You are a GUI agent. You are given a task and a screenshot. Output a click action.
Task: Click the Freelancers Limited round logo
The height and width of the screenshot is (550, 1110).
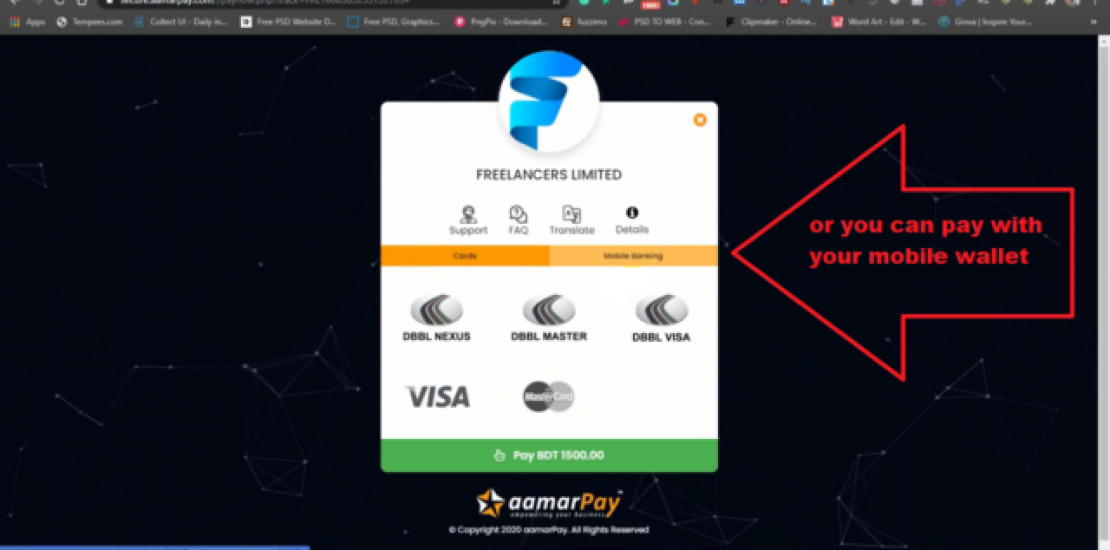549,101
